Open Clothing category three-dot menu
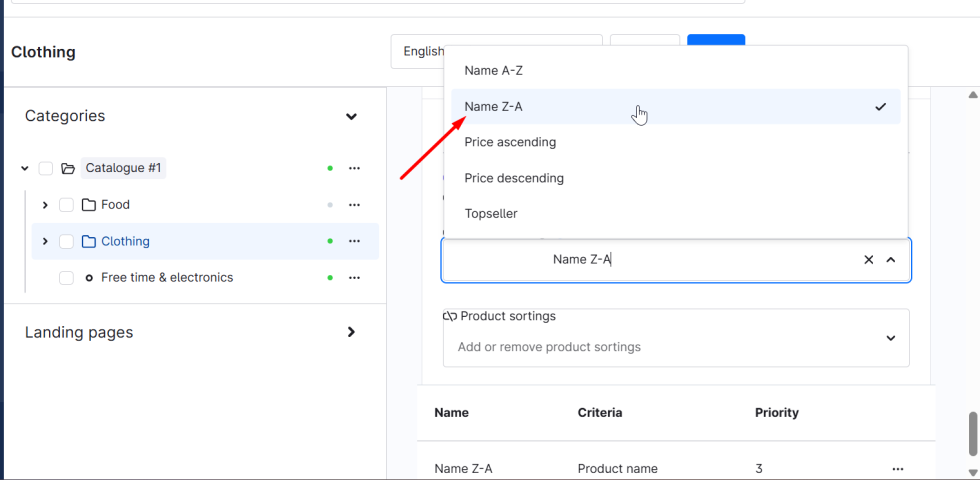 click(354, 241)
